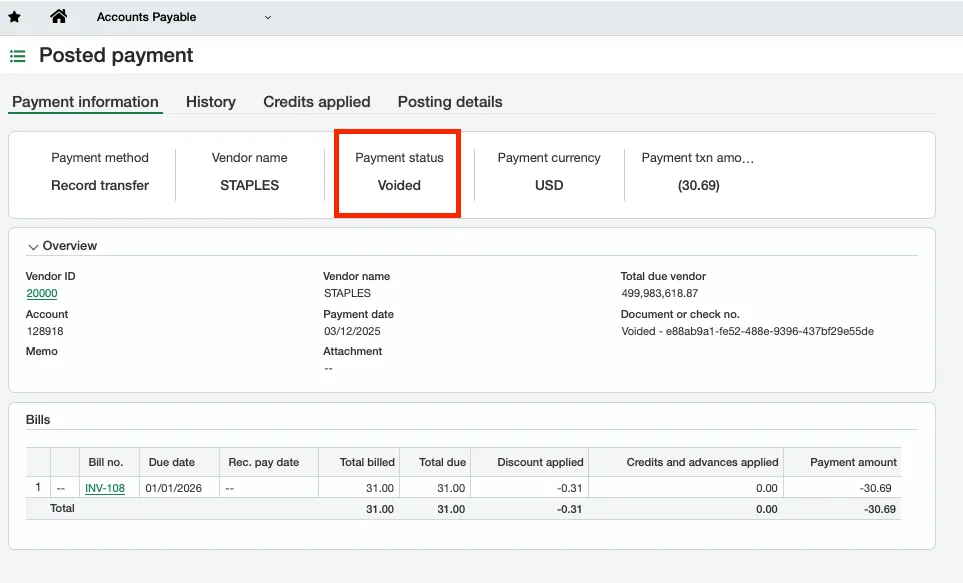This screenshot has width=963, height=583.
Task: Open the Accounts Payable dropdown arrow
Action: pyautogui.click(x=268, y=18)
